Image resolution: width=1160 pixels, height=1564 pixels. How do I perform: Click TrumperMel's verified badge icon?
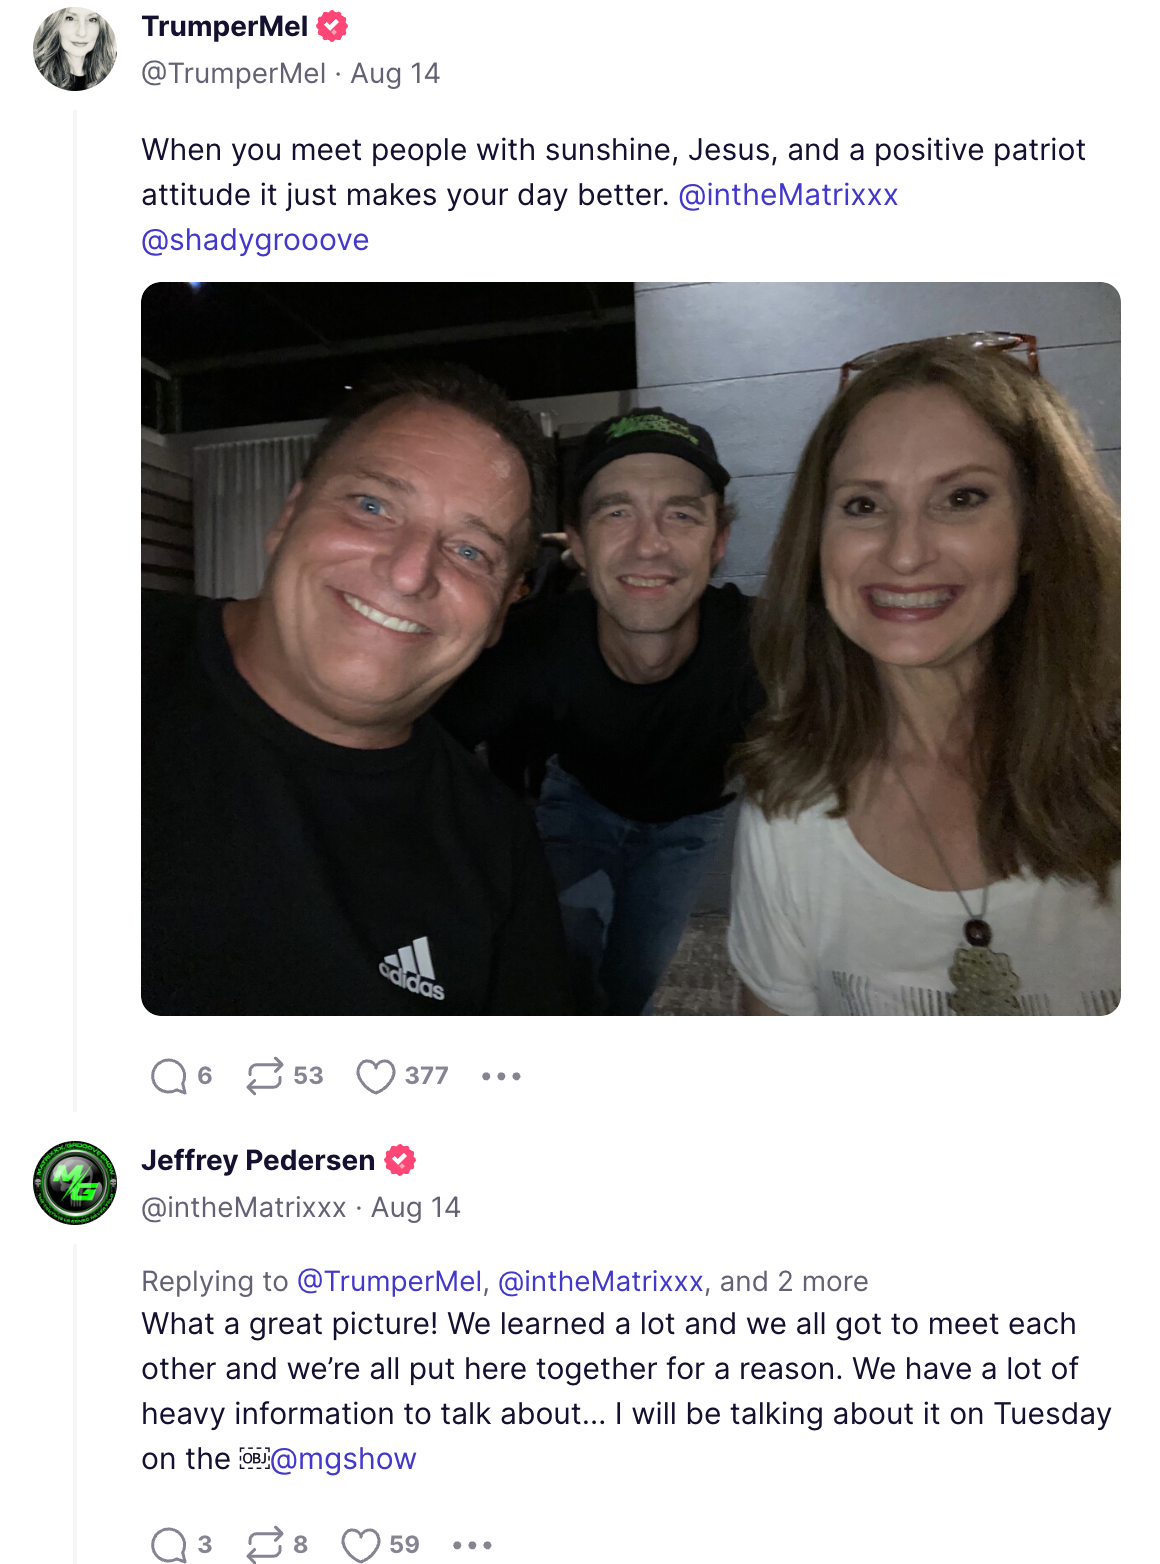tap(332, 26)
